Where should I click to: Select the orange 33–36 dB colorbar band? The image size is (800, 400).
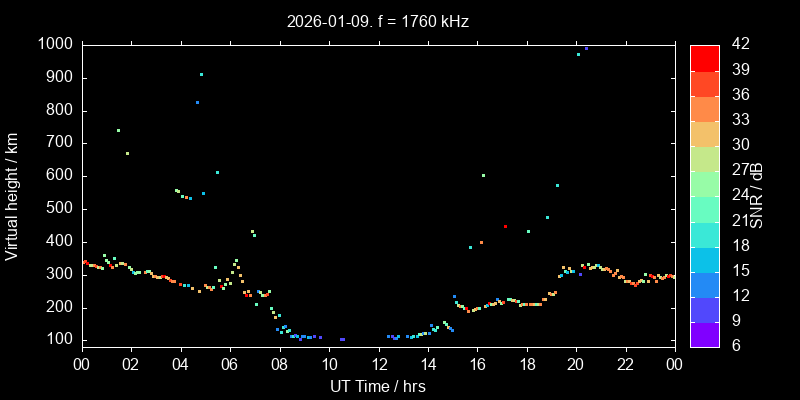(x=704, y=108)
